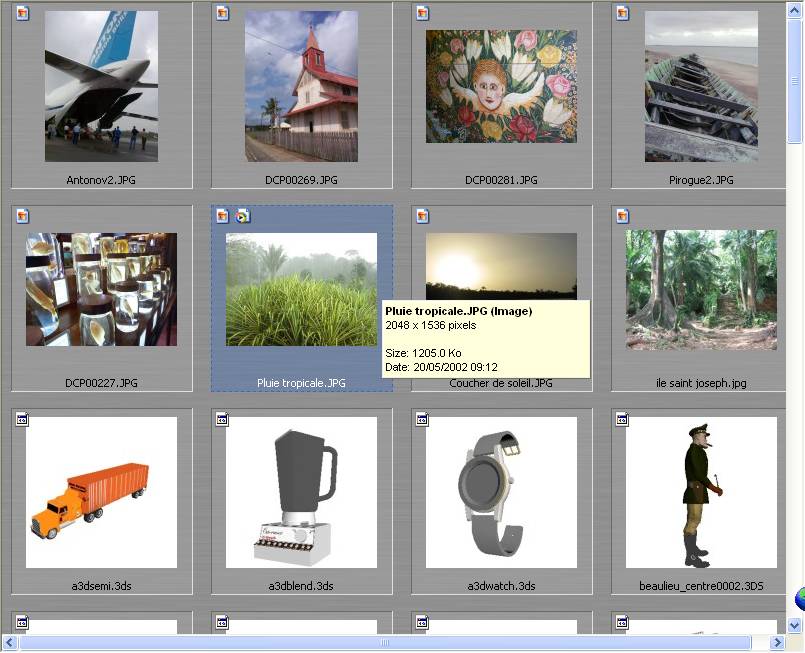Click the image-type icon above the Coucher de soleil.JPG thumbnail
The image size is (805, 653).
(423, 216)
